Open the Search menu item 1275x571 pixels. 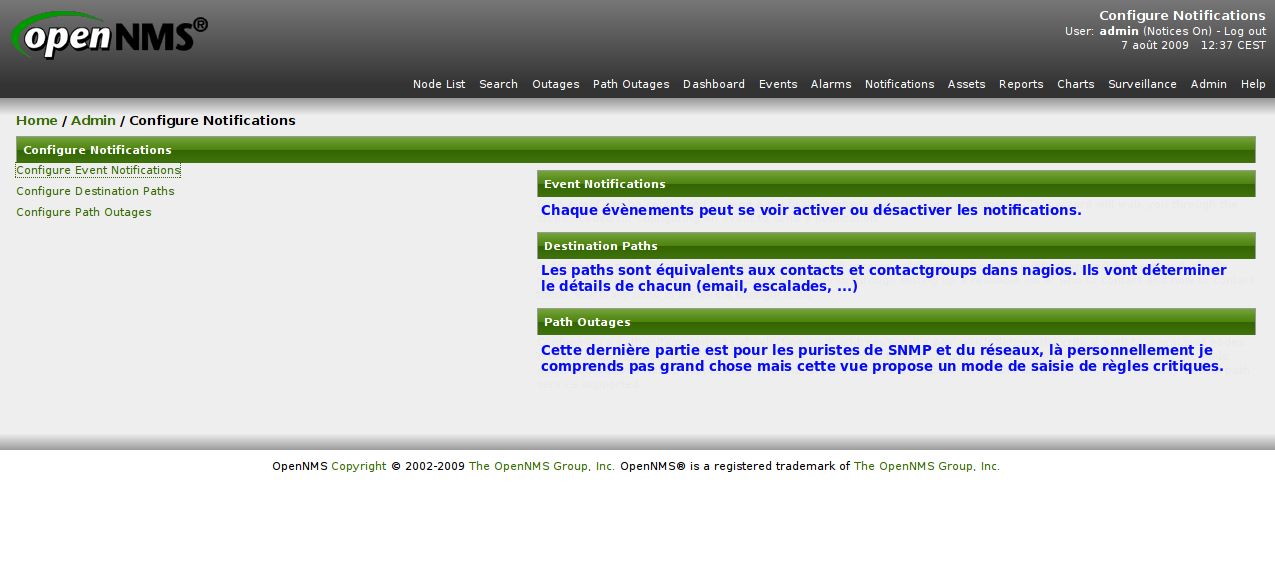(498, 85)
